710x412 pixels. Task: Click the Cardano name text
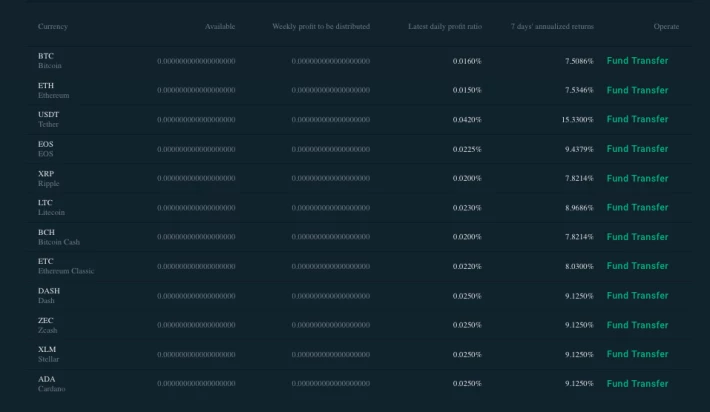point(52,389)
